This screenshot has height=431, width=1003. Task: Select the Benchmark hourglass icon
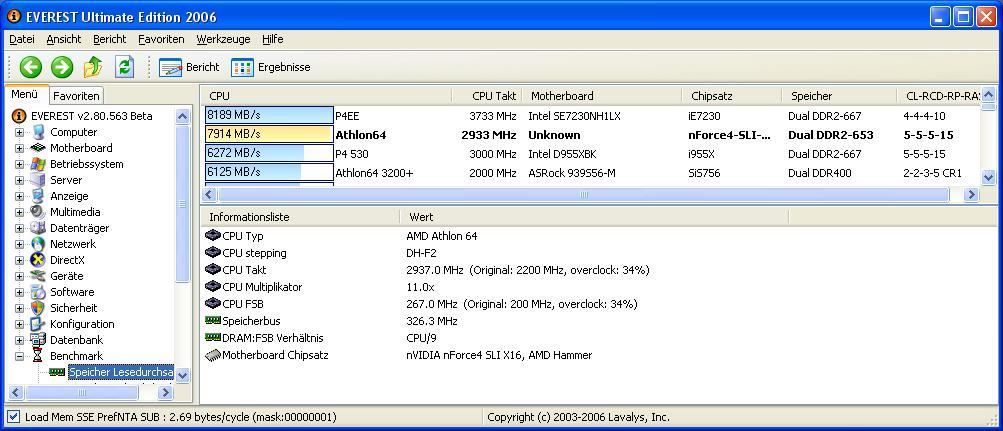(38, 356)
